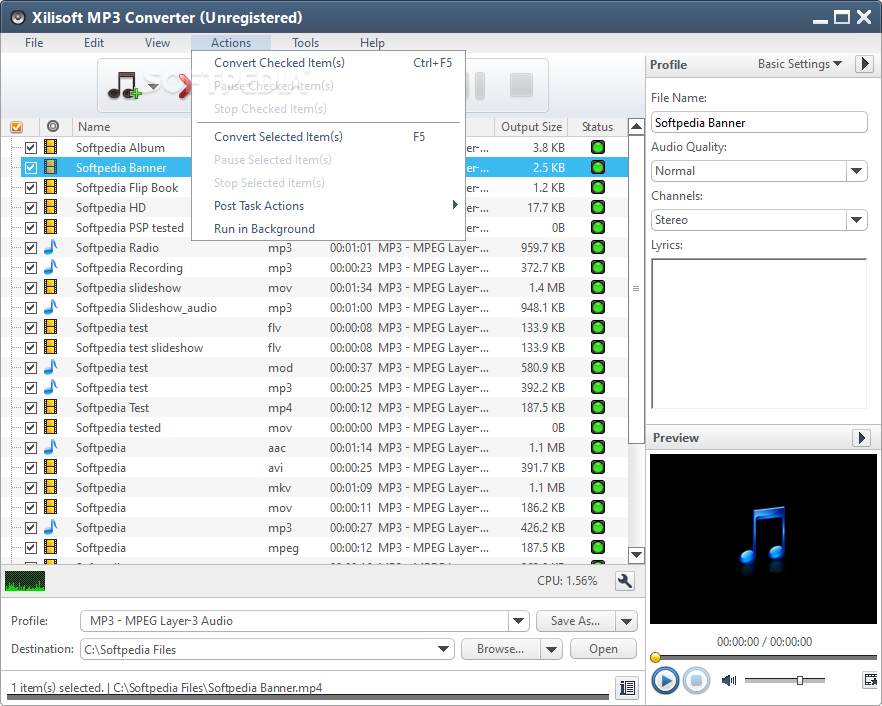Click the music note icon of Softpedia Recording
The image size is (882, 706).
pyautogui.click(x=51, y=268)
